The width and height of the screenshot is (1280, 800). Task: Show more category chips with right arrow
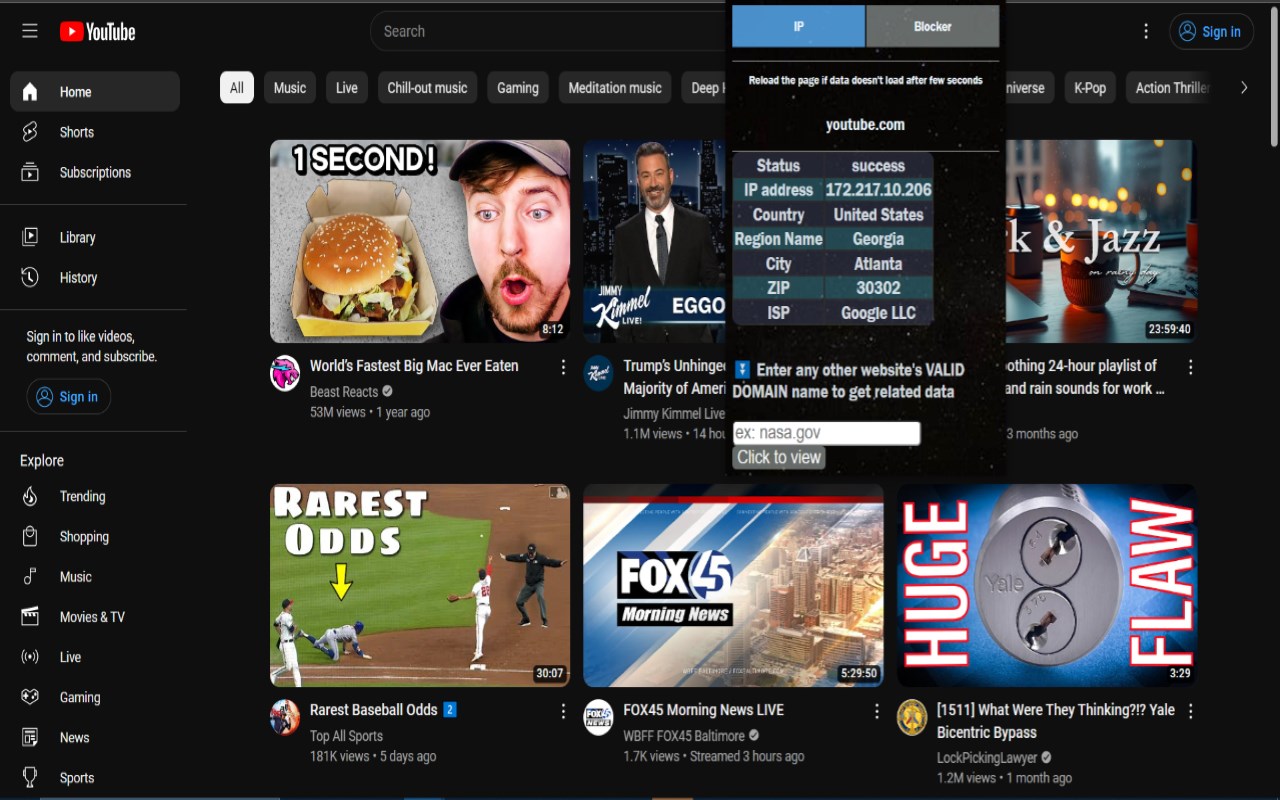tap(1244, 88)
